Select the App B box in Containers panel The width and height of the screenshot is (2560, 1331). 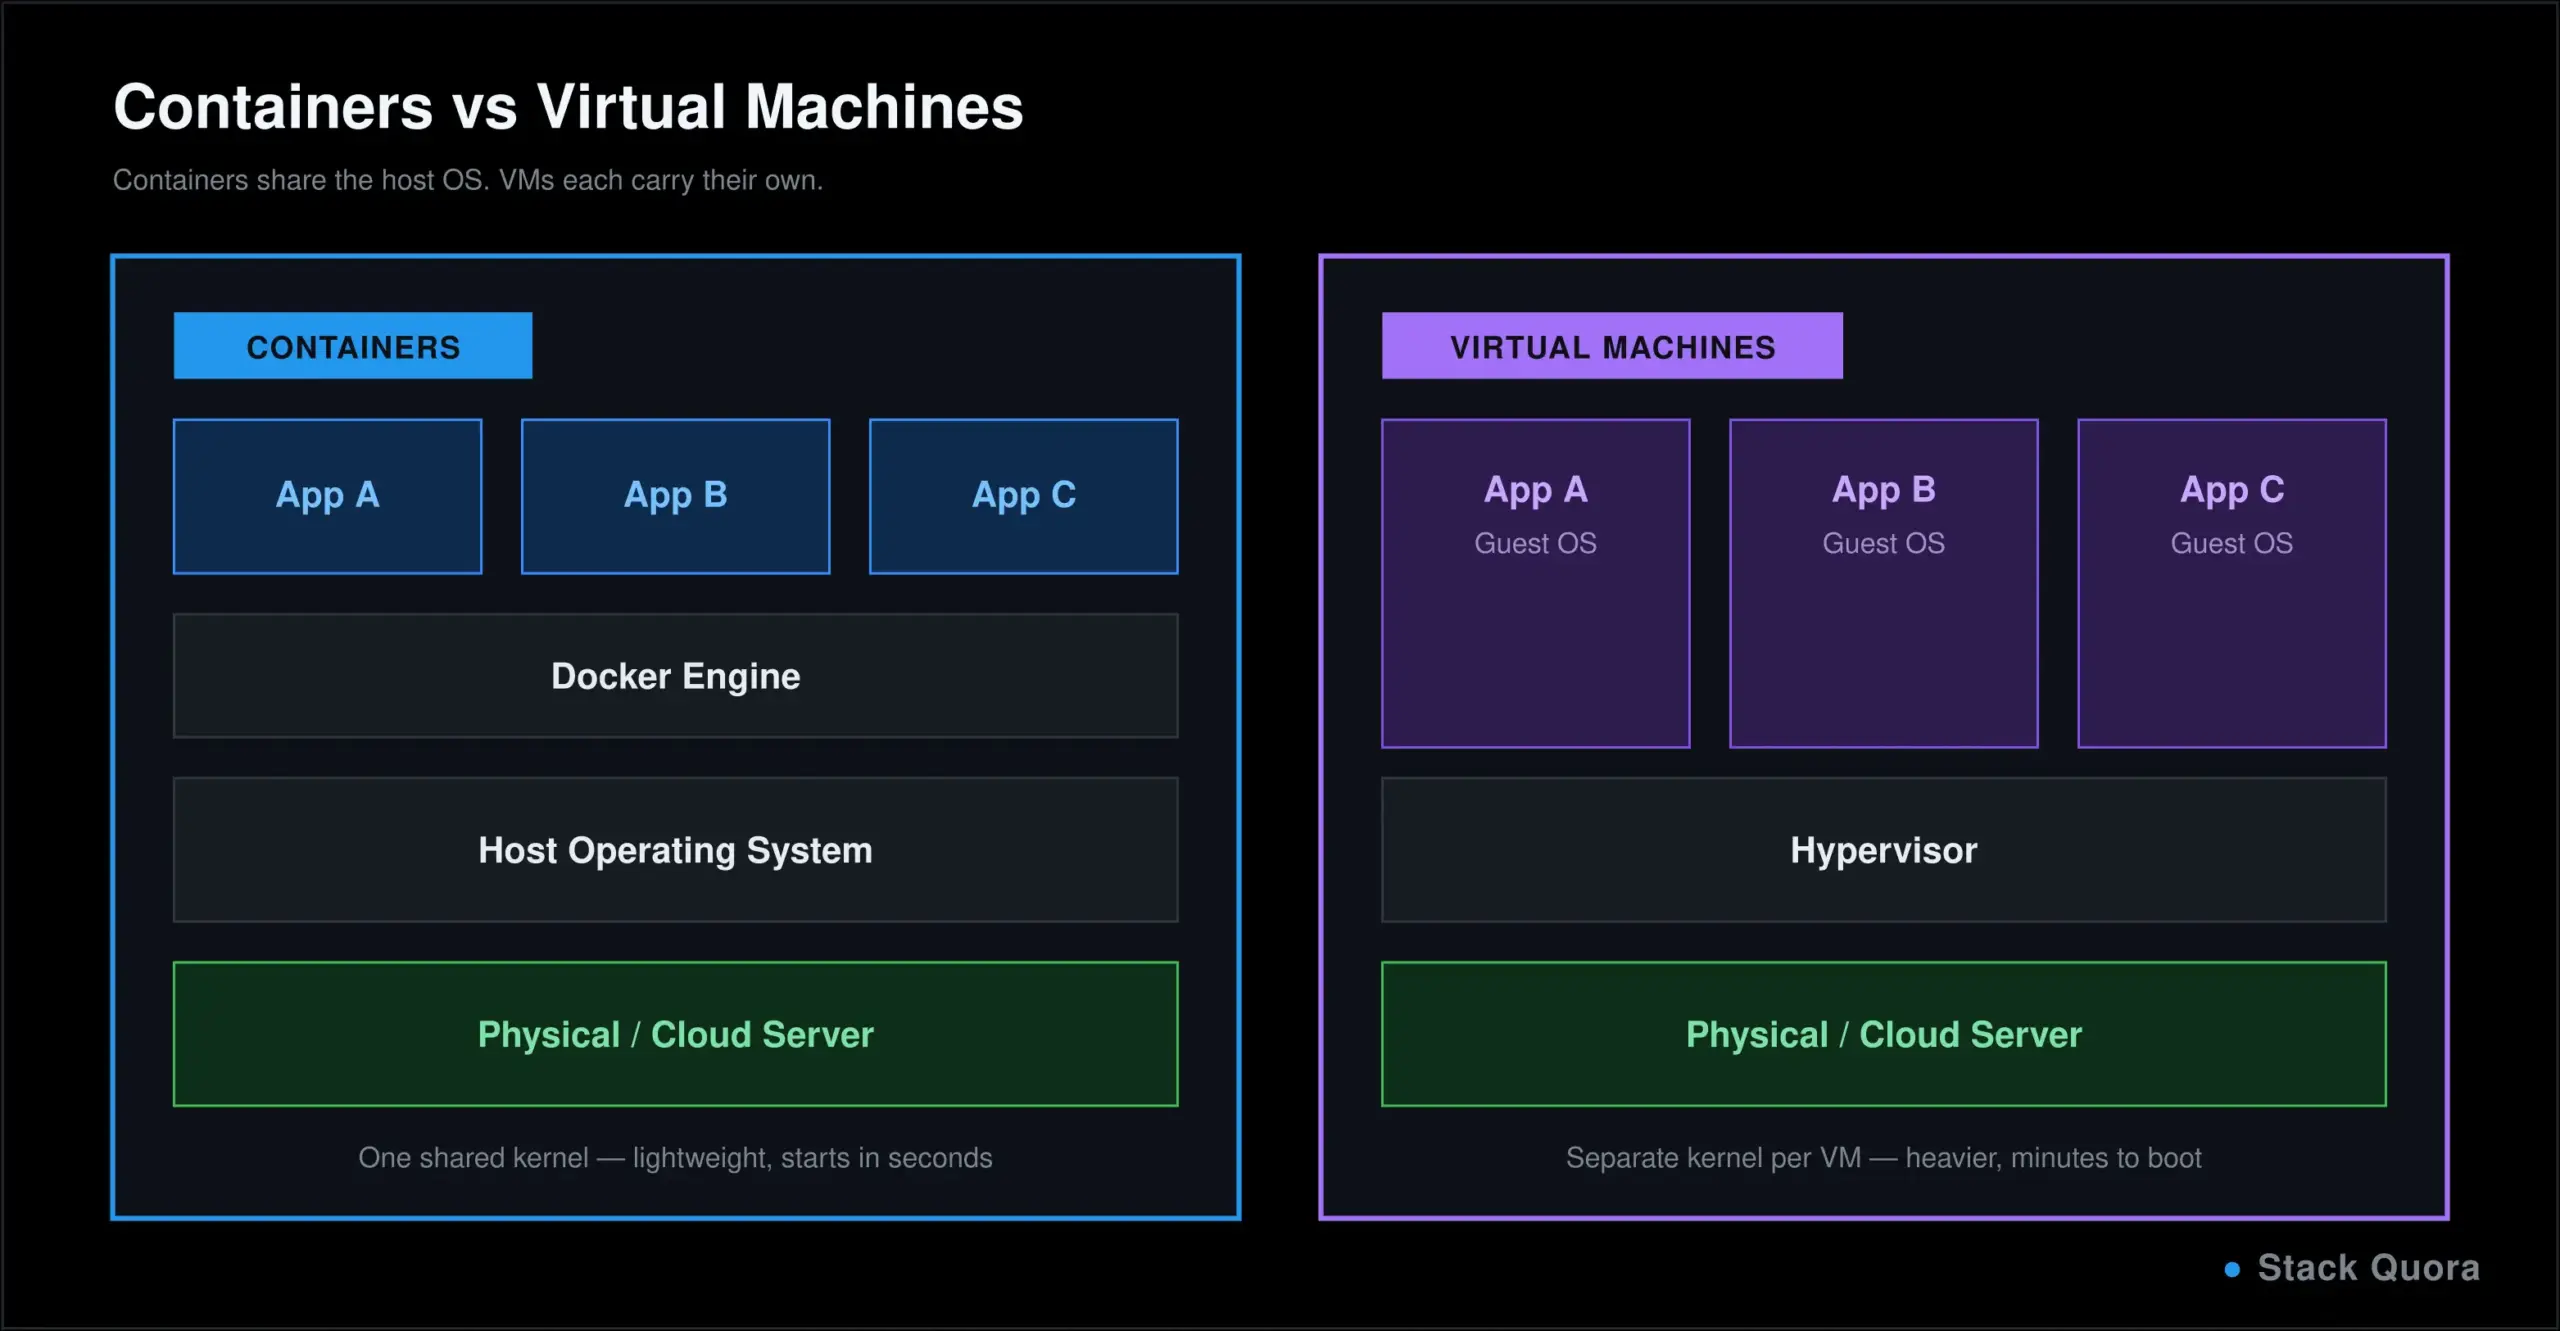point(676,496)
